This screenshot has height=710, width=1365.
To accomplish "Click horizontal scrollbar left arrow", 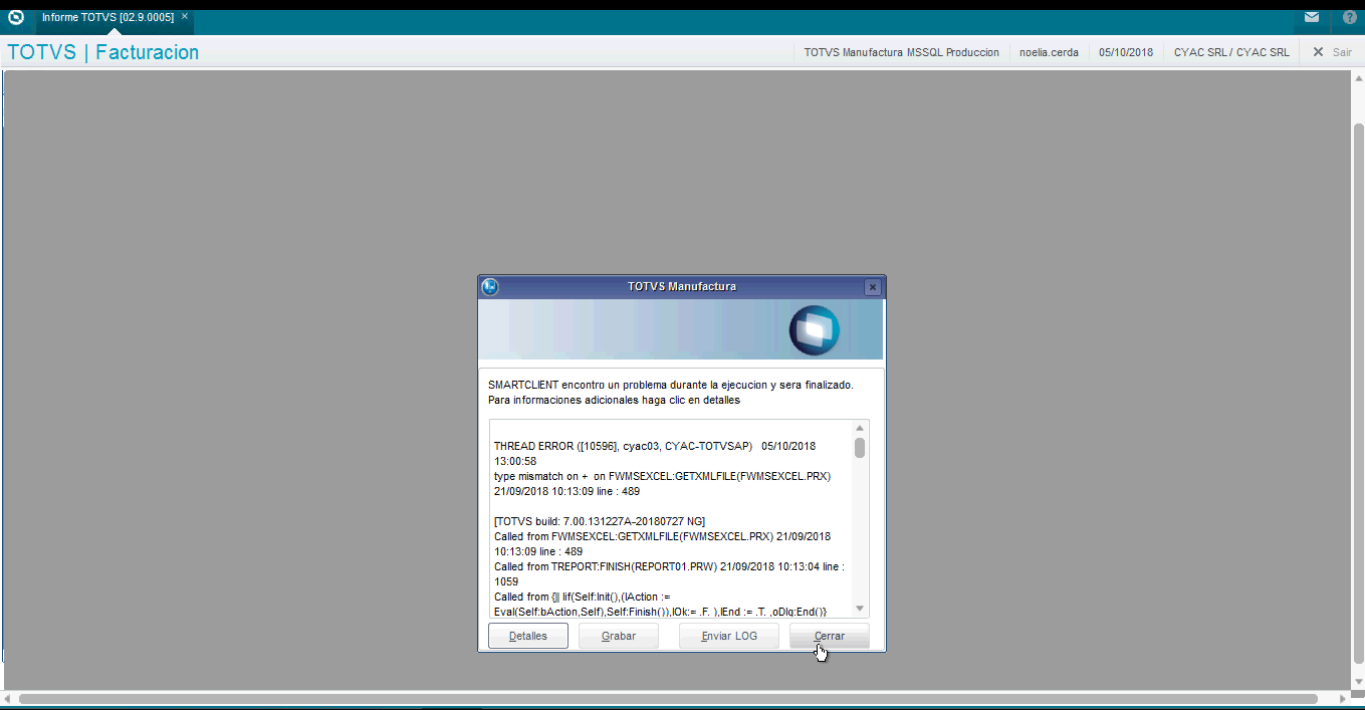I will point(8,698).
